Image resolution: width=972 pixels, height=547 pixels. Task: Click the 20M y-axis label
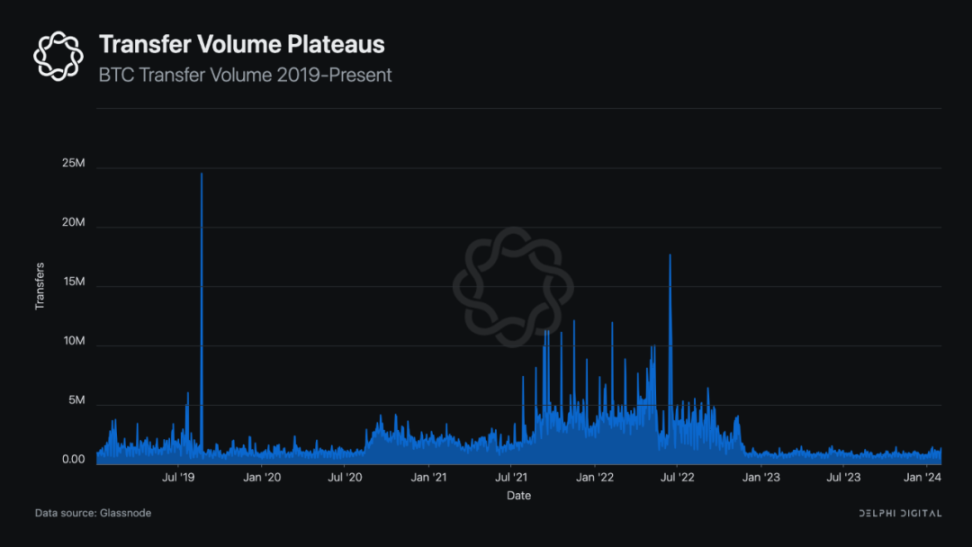tap(73, 223)
